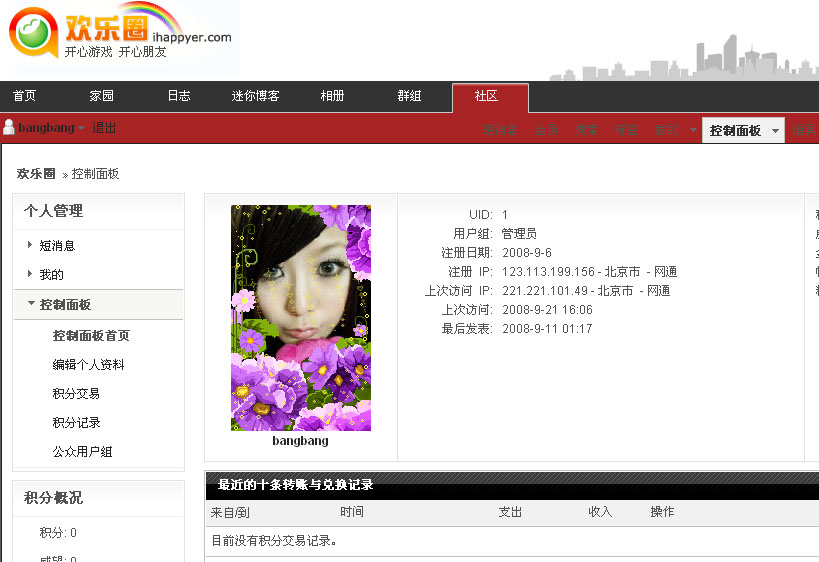The height and width of the screenshot is (562, 819).
Task: Click the 积分概况 sidebar heading
Action: tap(53, 498)
